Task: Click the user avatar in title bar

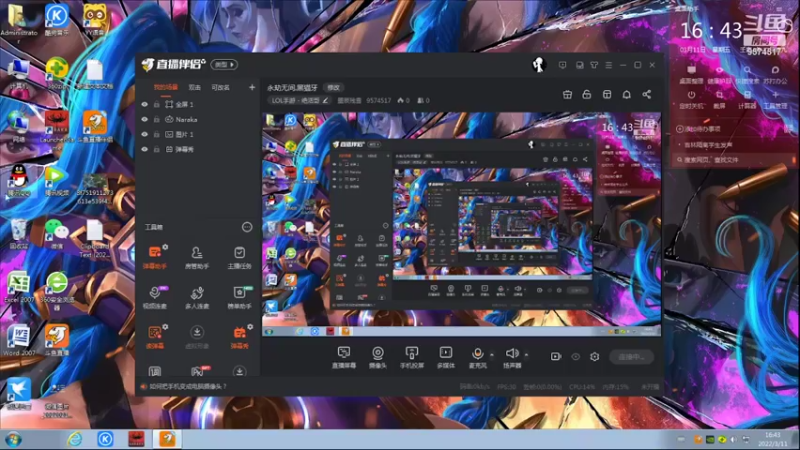Action: (539, 65)
